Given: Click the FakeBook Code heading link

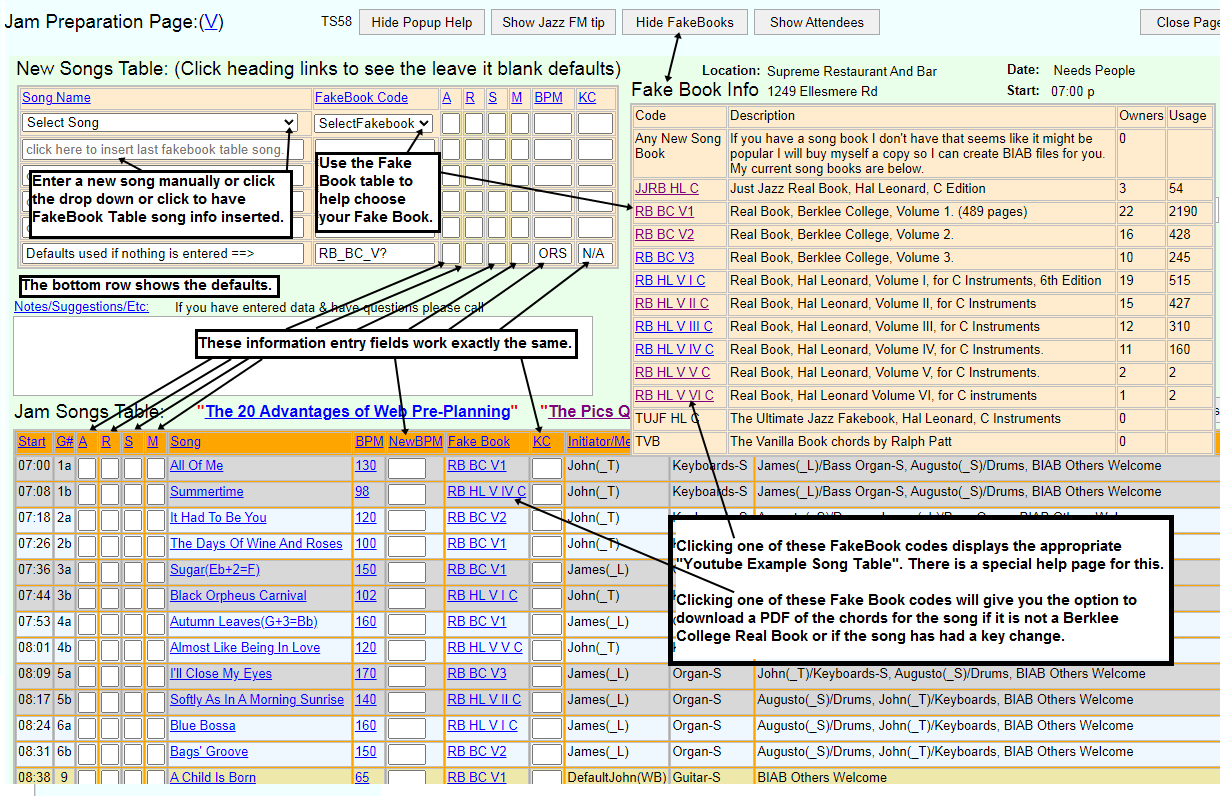Looking at the screenshot, I should point(361,98).
